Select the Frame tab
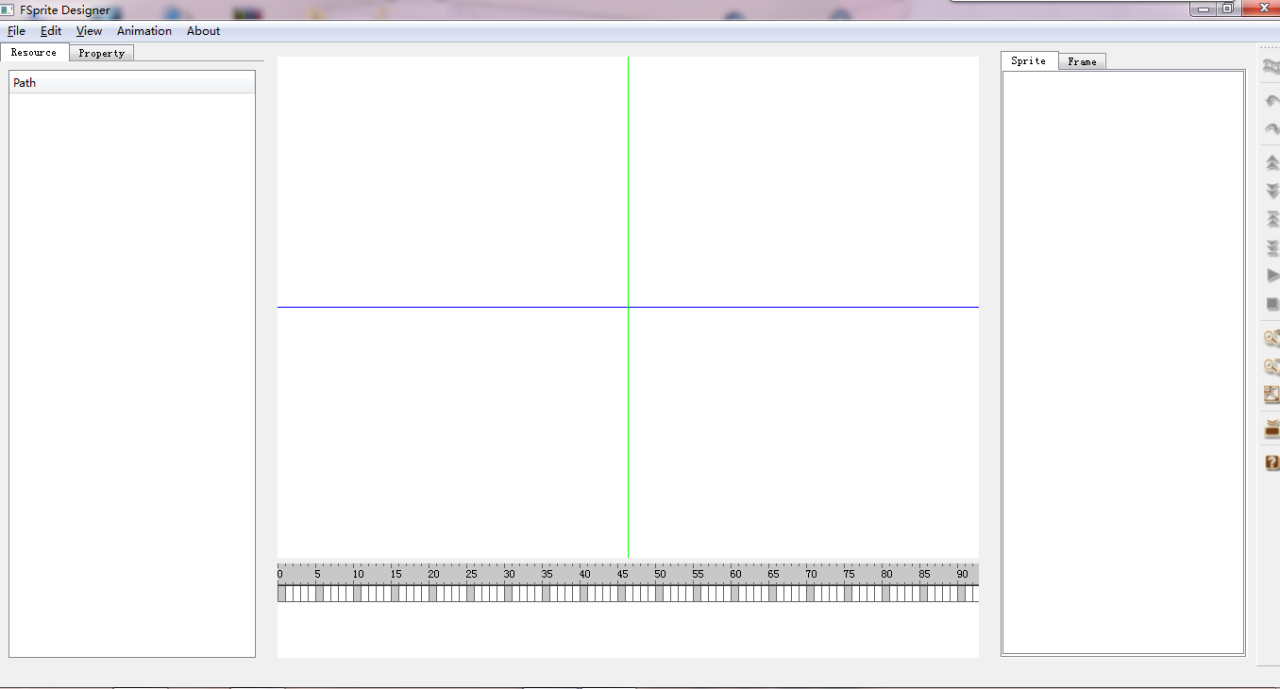 tap(1082, 62)
